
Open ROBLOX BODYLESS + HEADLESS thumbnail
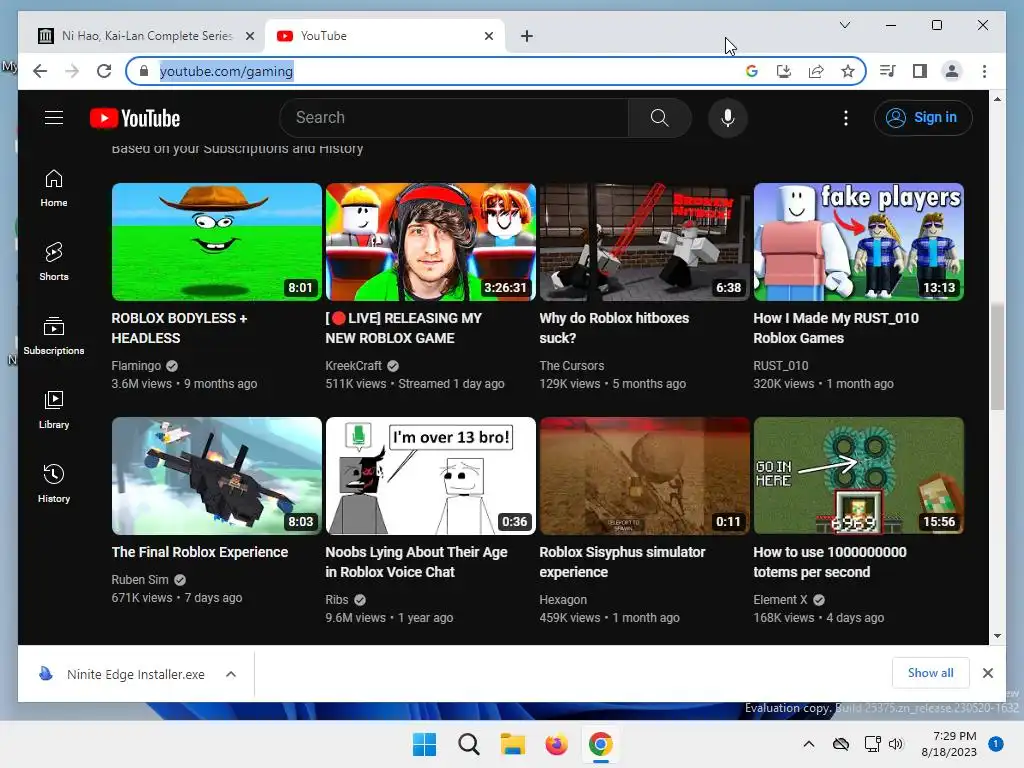pyautogui.click(x=217, y=242)
